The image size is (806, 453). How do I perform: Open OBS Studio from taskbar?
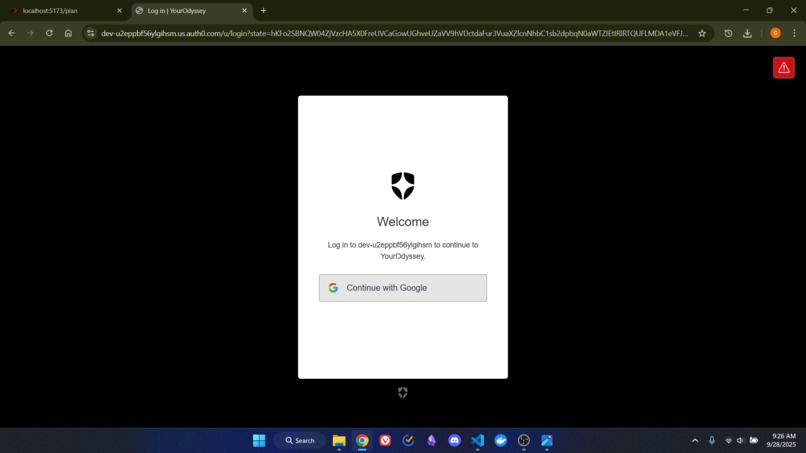[524, 441]
